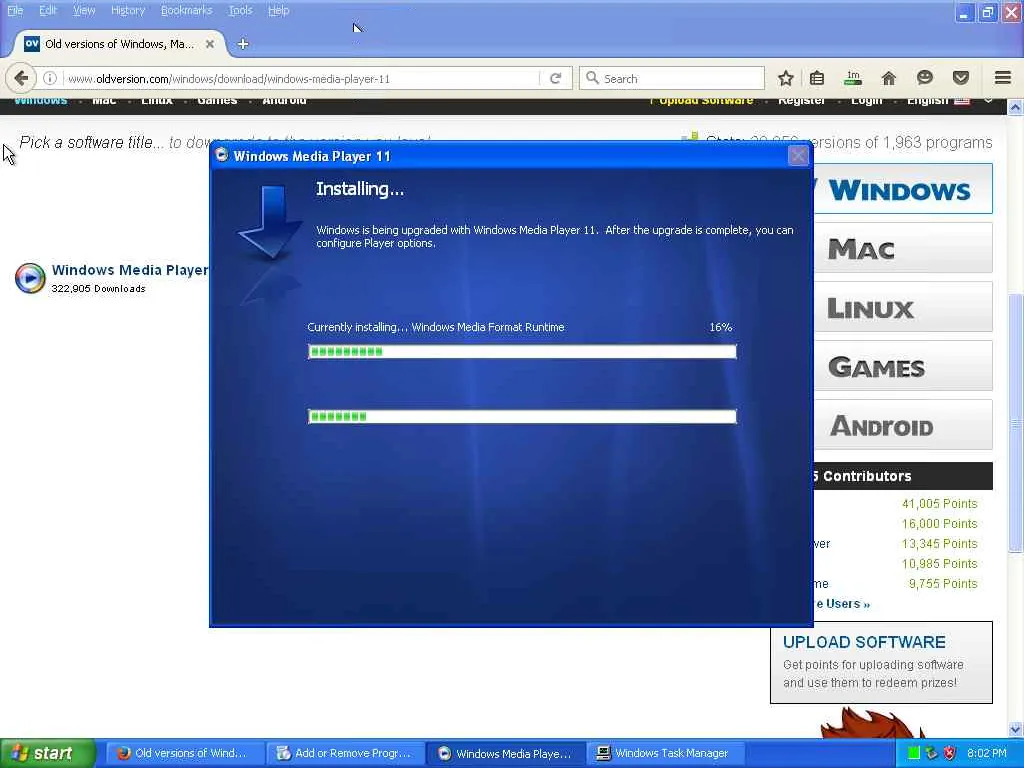This screenshot has height=768, width=1024.
Task: Switch to Old versions of Wind... taskbar button
Action: [183, 753]
